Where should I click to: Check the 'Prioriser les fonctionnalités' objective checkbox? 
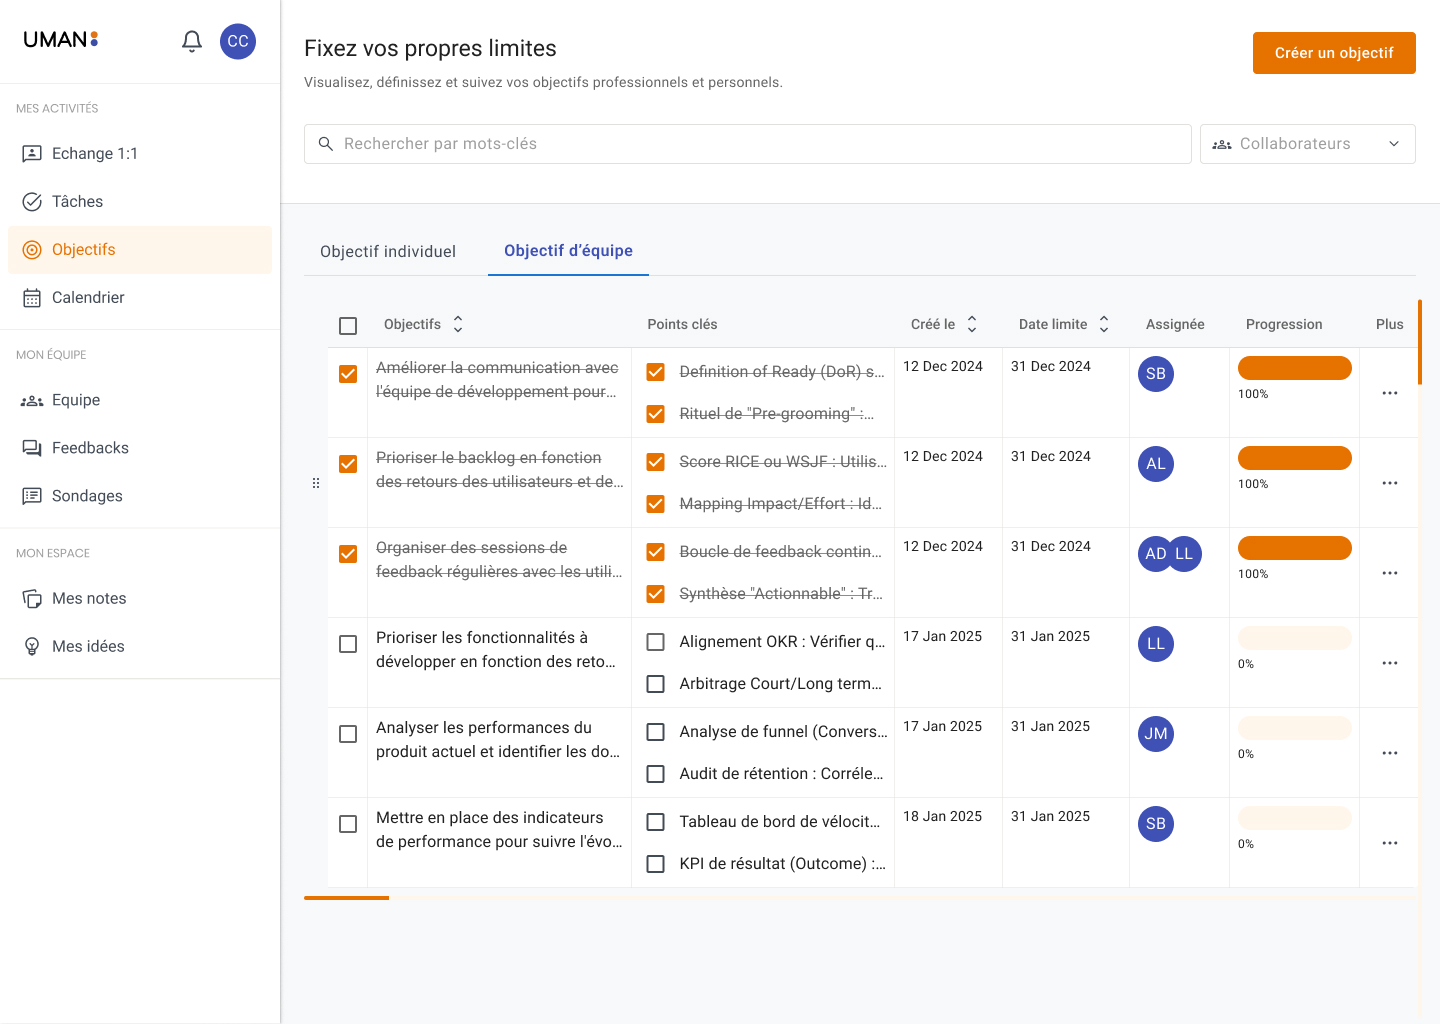(347, 644)
